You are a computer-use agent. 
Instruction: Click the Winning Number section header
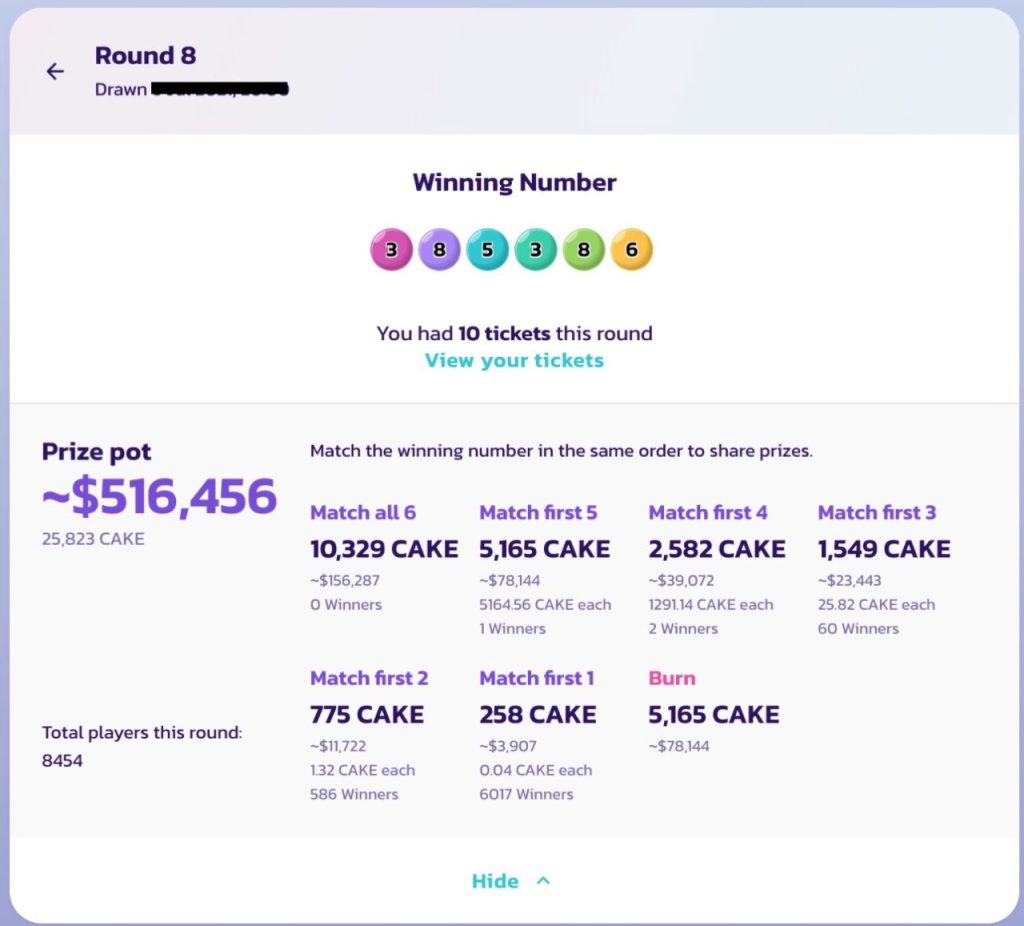(x=515, y=182)
